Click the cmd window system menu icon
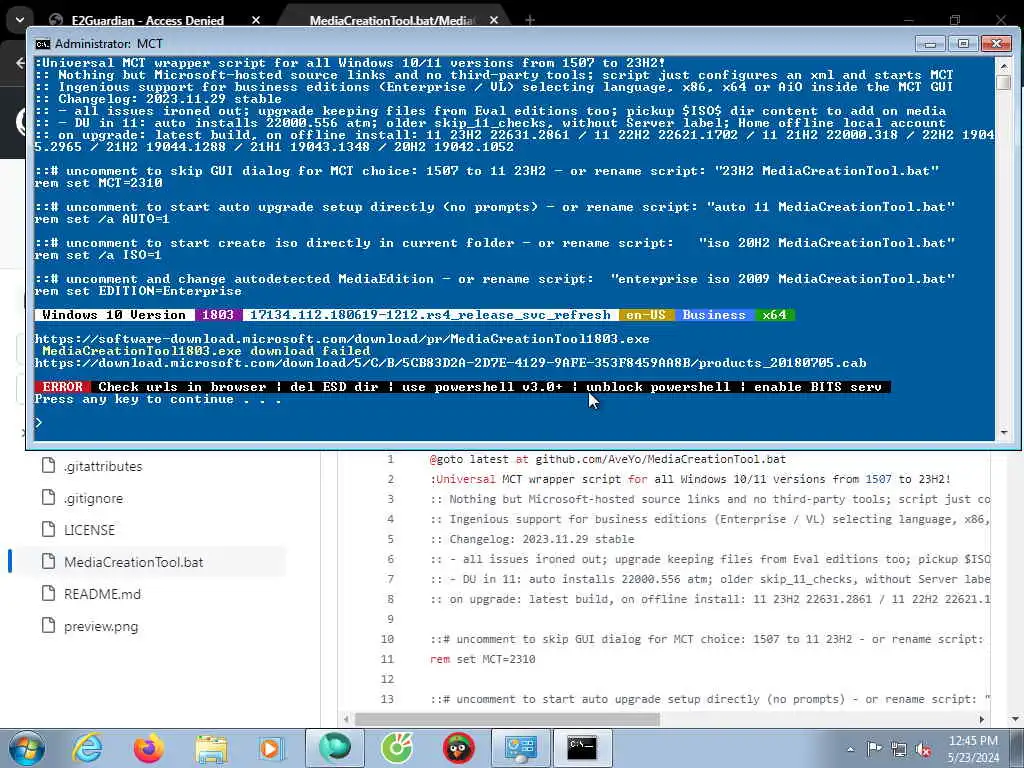The image size is (1024, 768). click(x=42, y=44)
